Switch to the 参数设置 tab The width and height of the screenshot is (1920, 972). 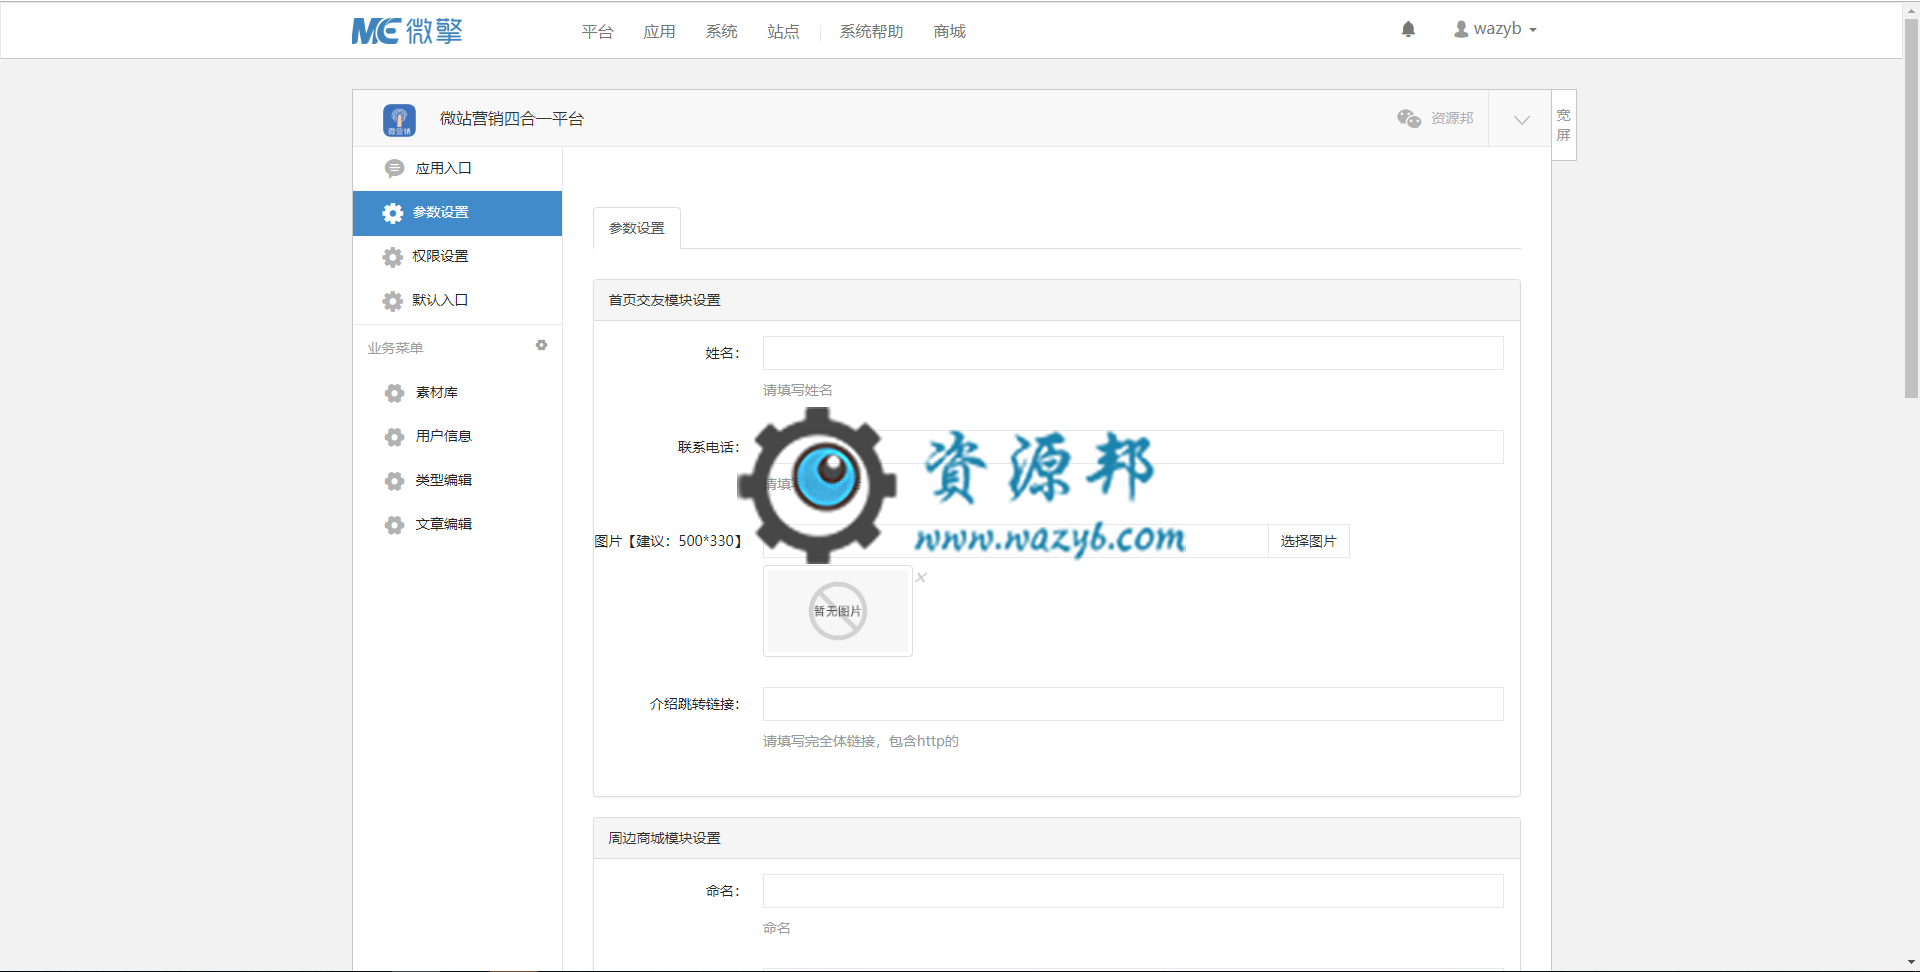pyautogui.click(x=637, y=228)
